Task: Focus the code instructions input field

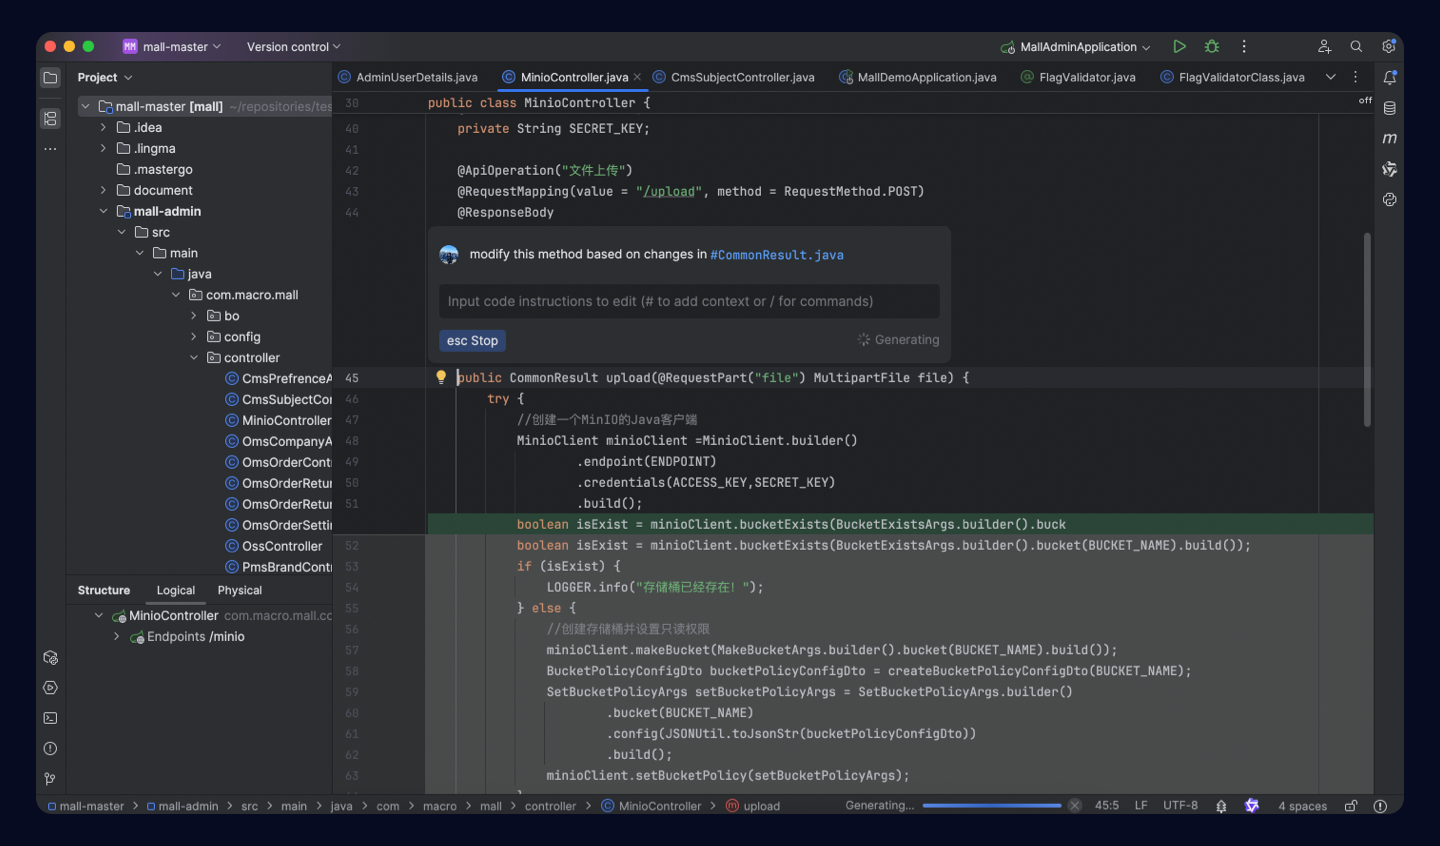Action: (689, 301)
